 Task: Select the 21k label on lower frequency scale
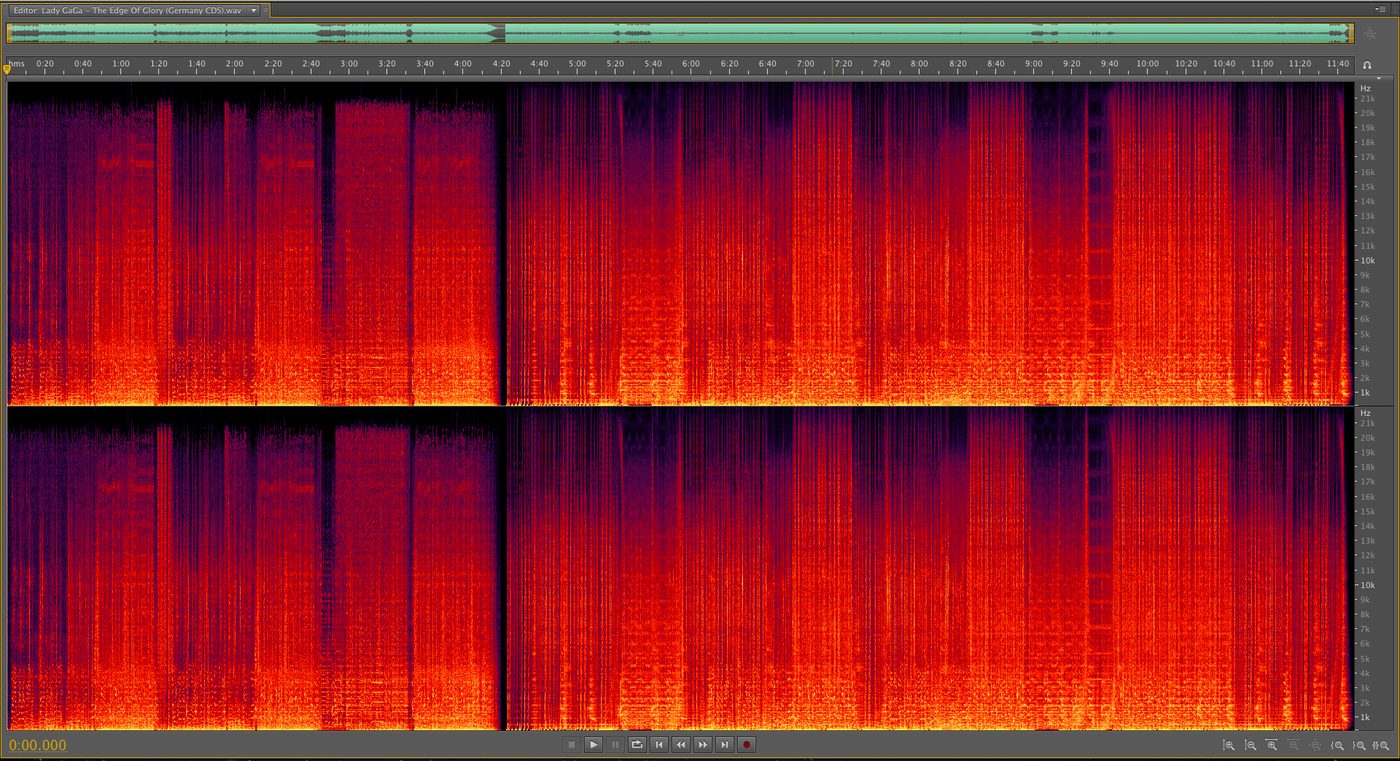click(x=1366, y=424)
